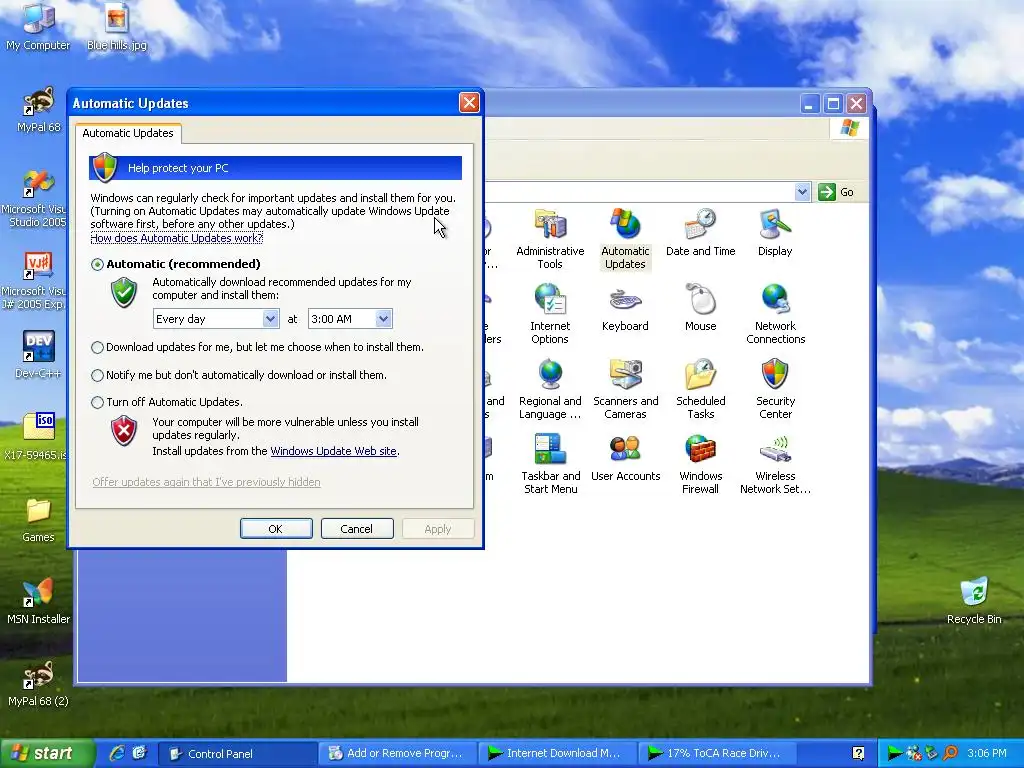This screenshot has width=1024, height=768.
Task: Select MyPal 68 (2) desktop shortcut
Action: click(x=38, y=683)
